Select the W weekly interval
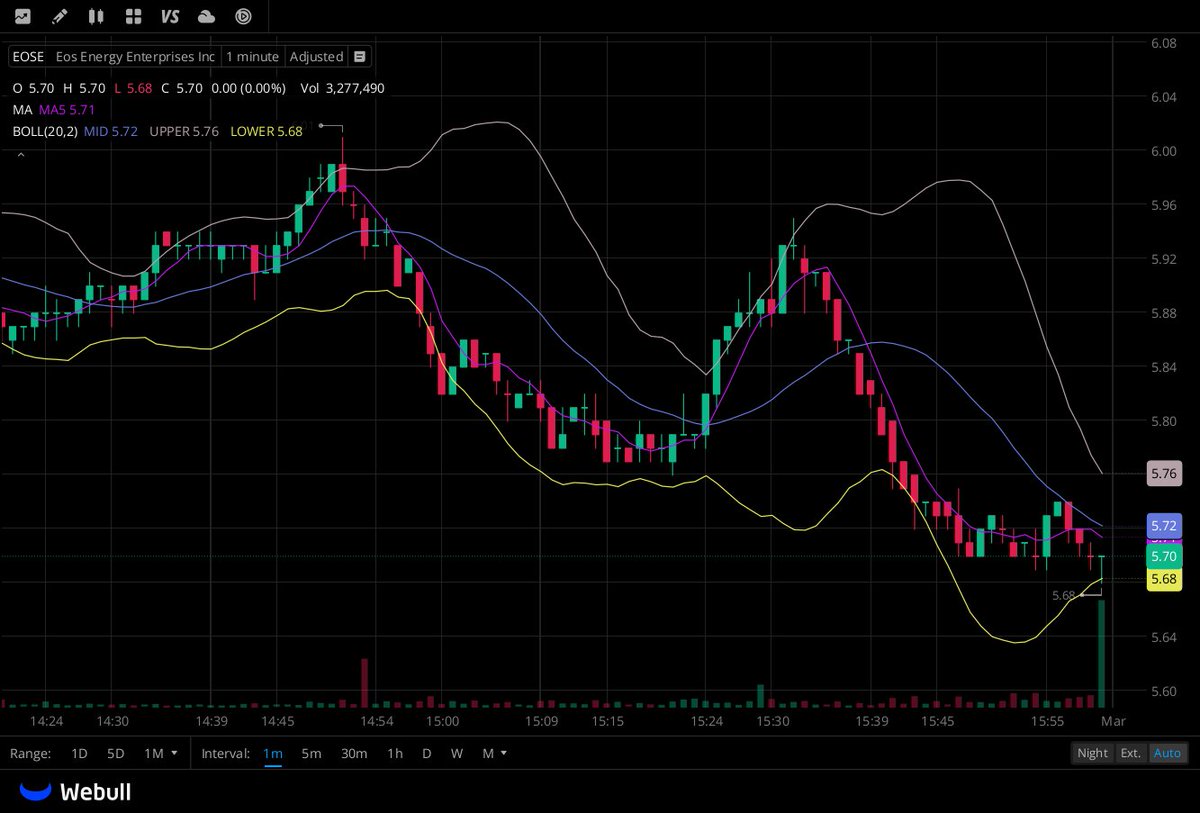This screenshot has height=813, width=1200. (x=457, y=753)
